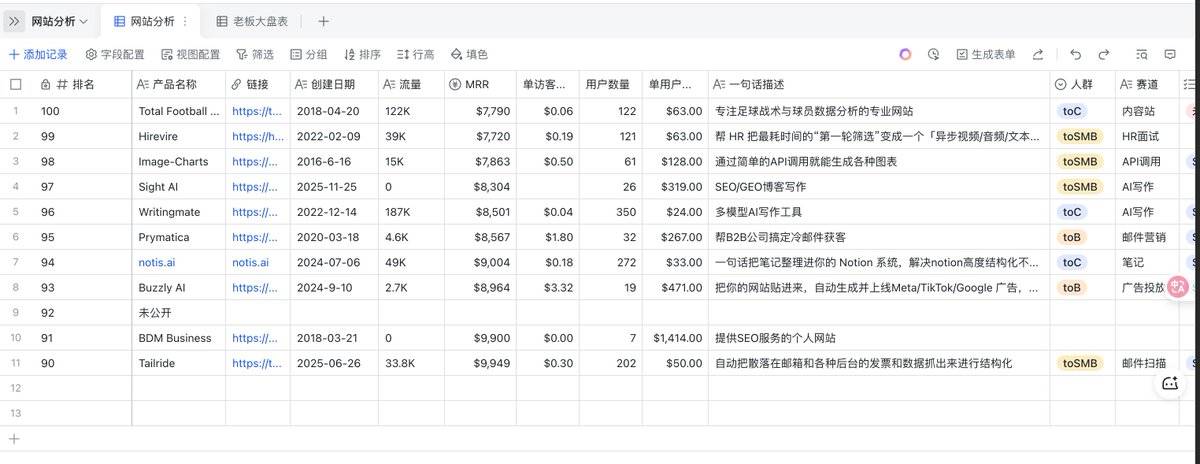
Task: Open the 网站分析 base name dropdown
Action: pyautogui.click(x=59, y=21)
